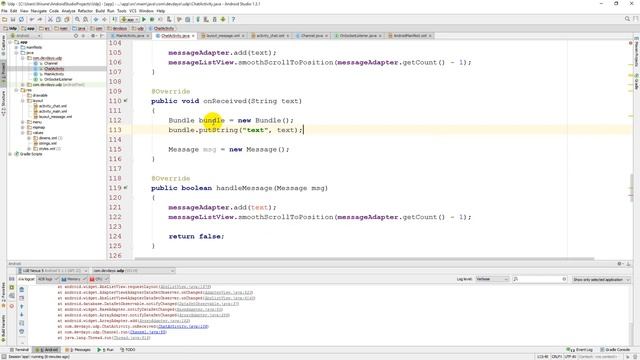The width and height of the screenshot is (640, 360).
Task: Open the Structure side tool window
Action: click(x=3, y=104)
